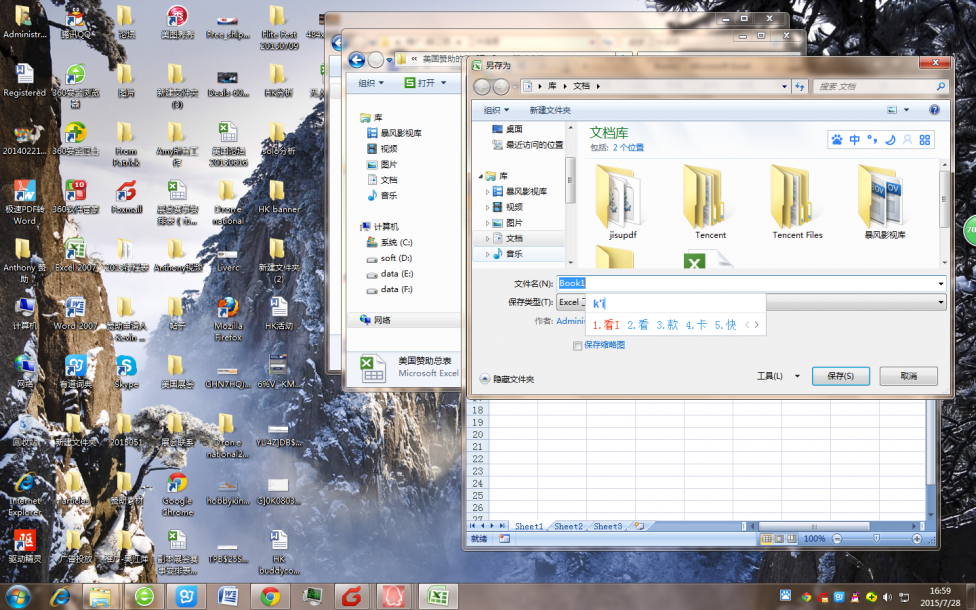Click the zoom in plus button
The height and width of the screenshot is (610, 976).
(916, 539)
